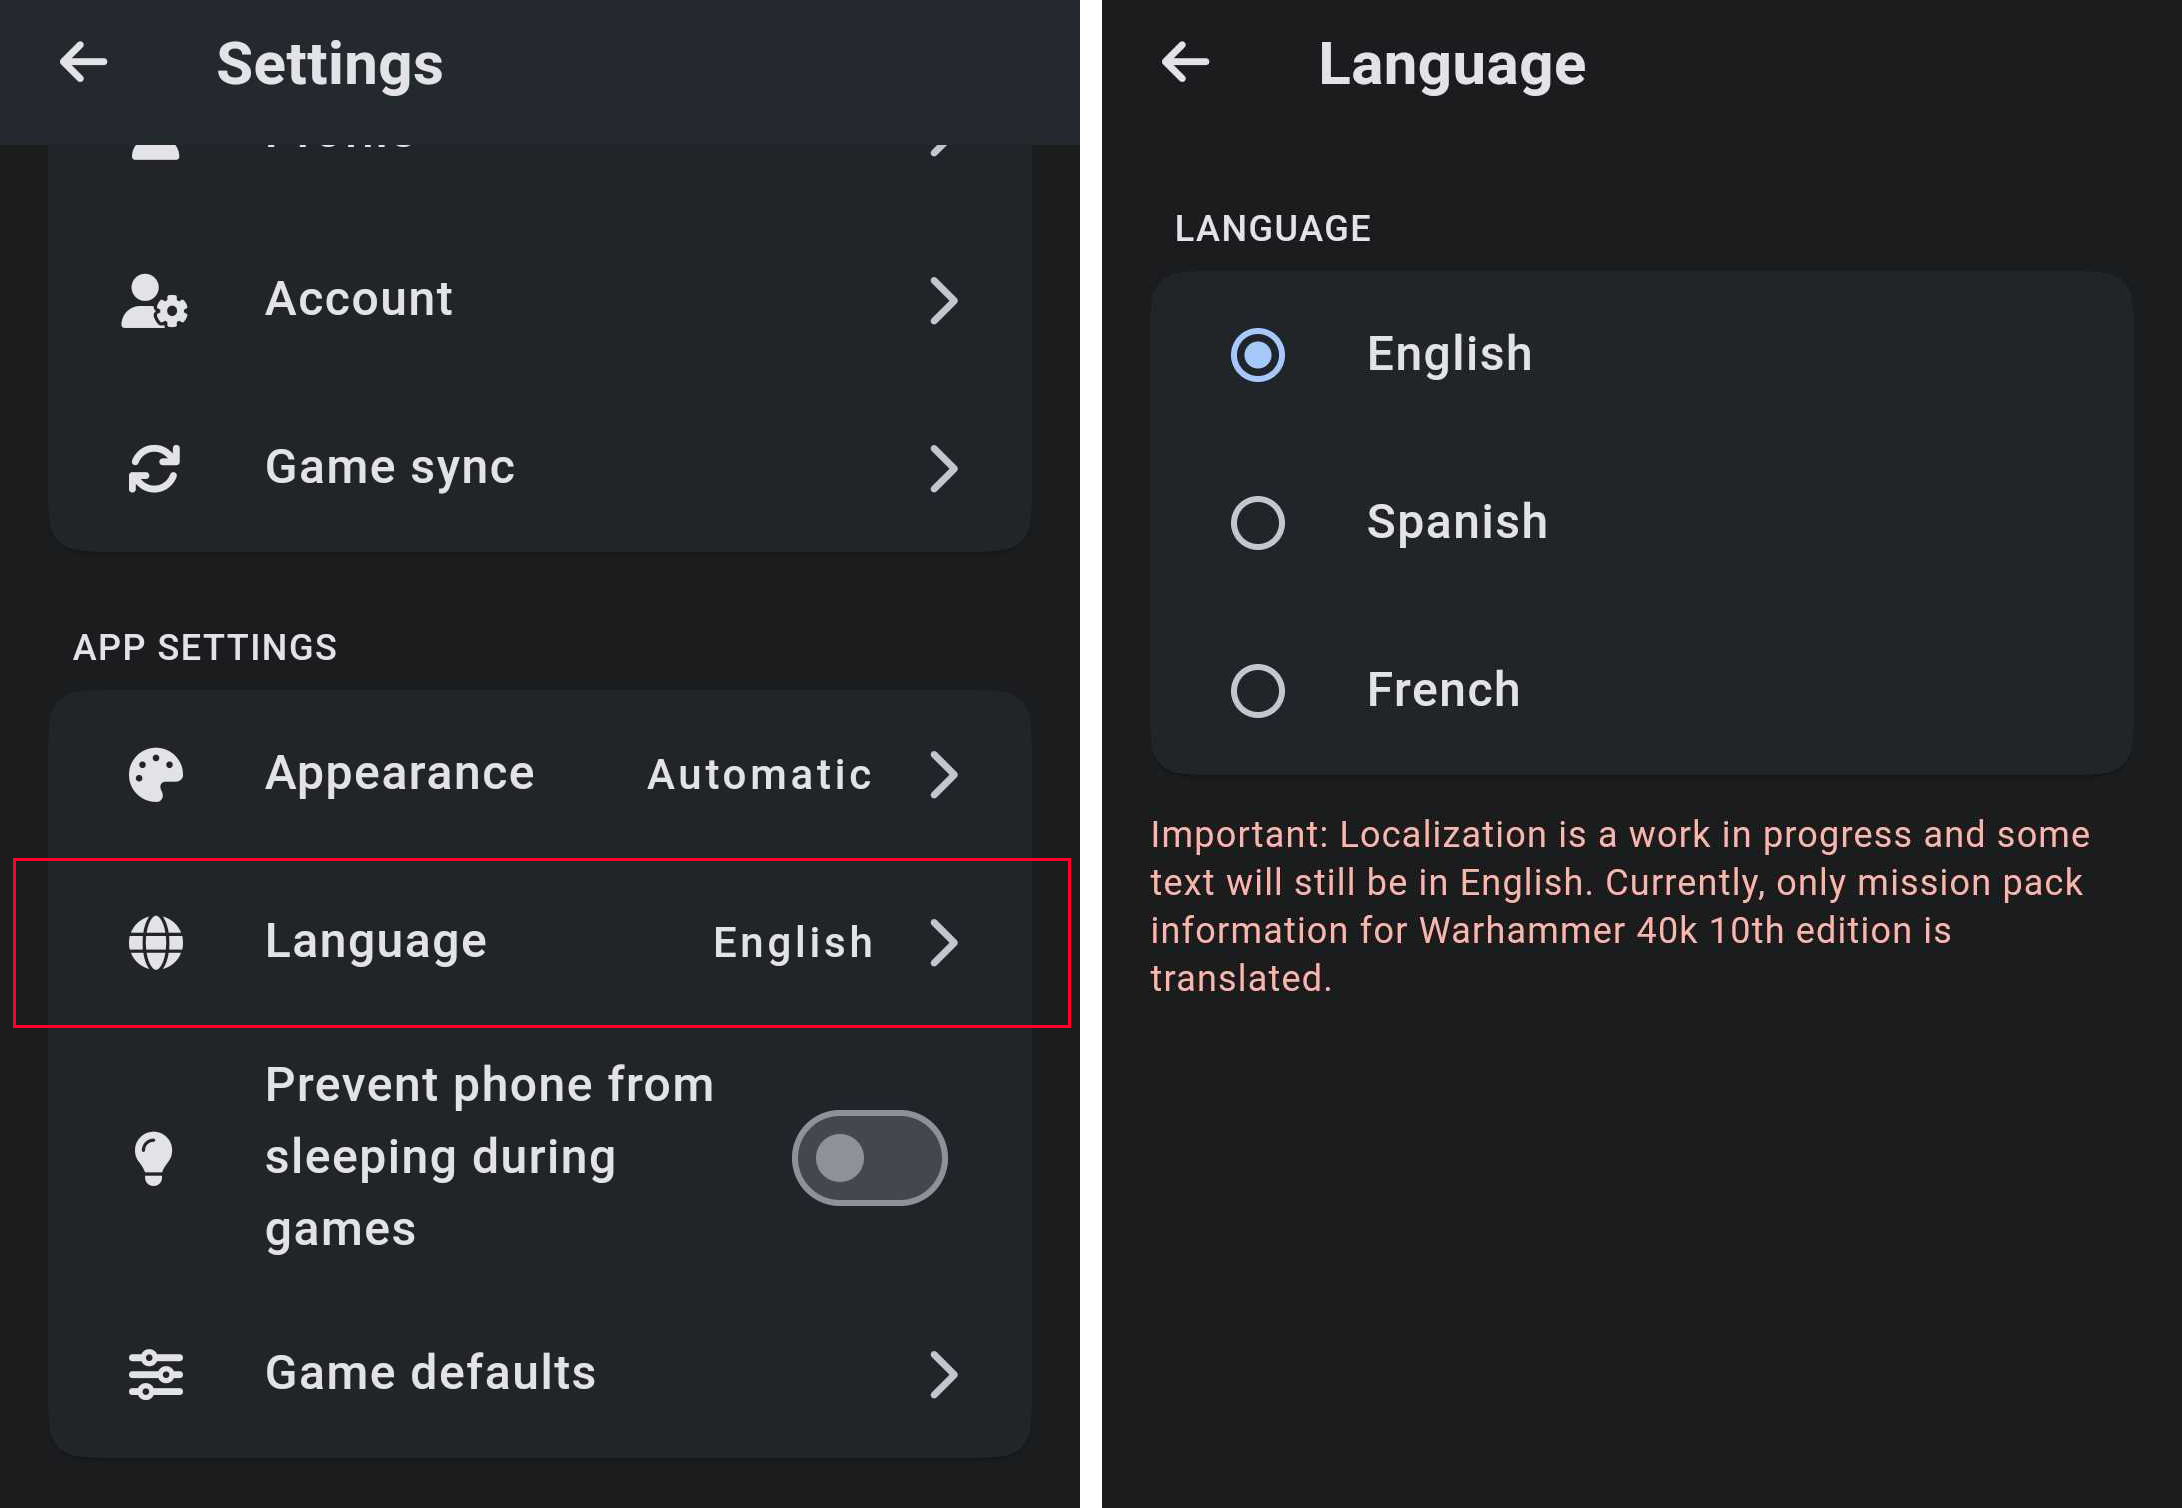Image resolution: width=2182 pixels, height=1508 pixels.
Task: Go back from the Language screen
Action: pyautogui.click(x=1185, y=63)
